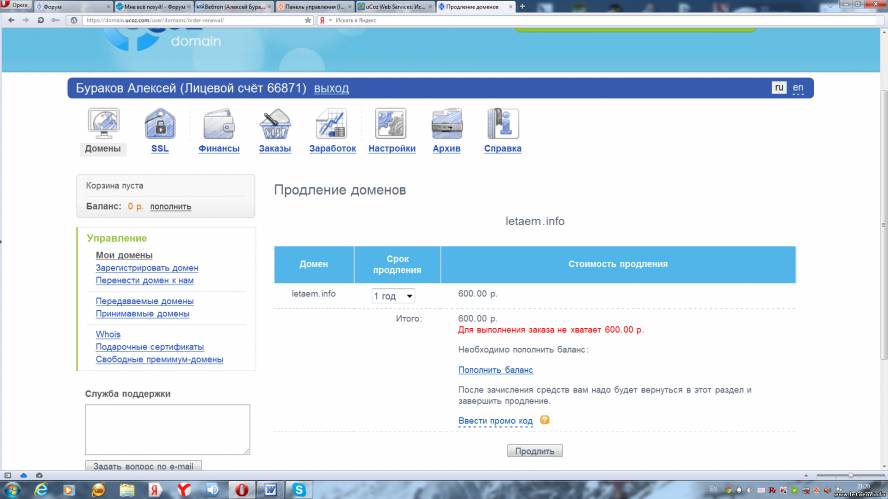888x499 pixels.
Task: Open the Заказы basket icon
Action: click(x=274, y=124)
